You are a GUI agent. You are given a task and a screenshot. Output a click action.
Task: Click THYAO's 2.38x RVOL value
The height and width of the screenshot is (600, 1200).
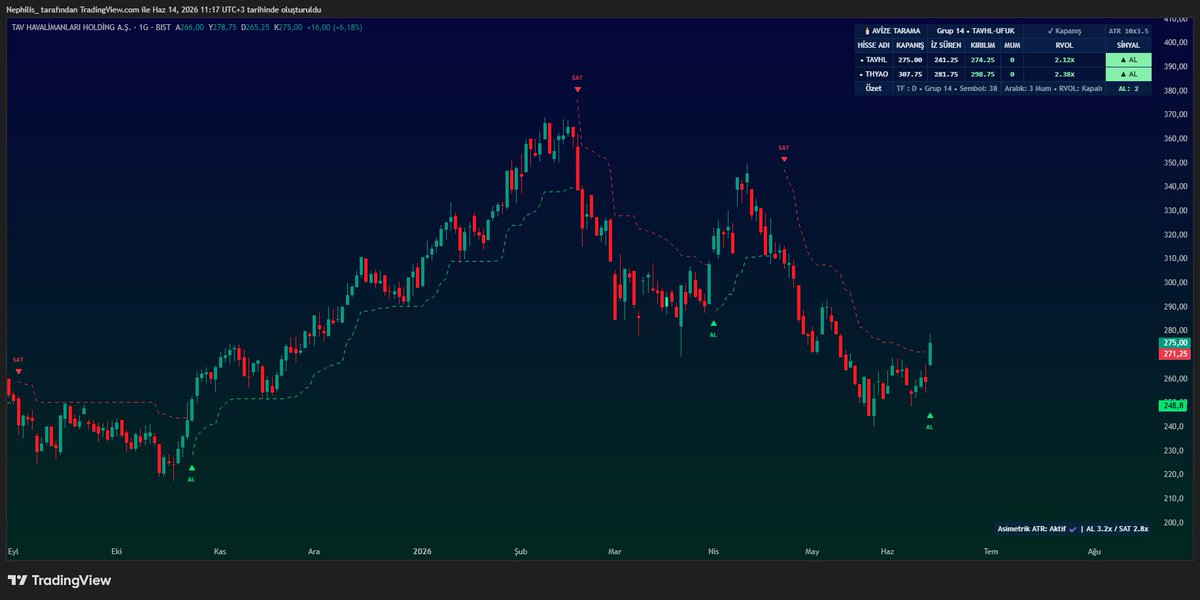pos(1064,74)
